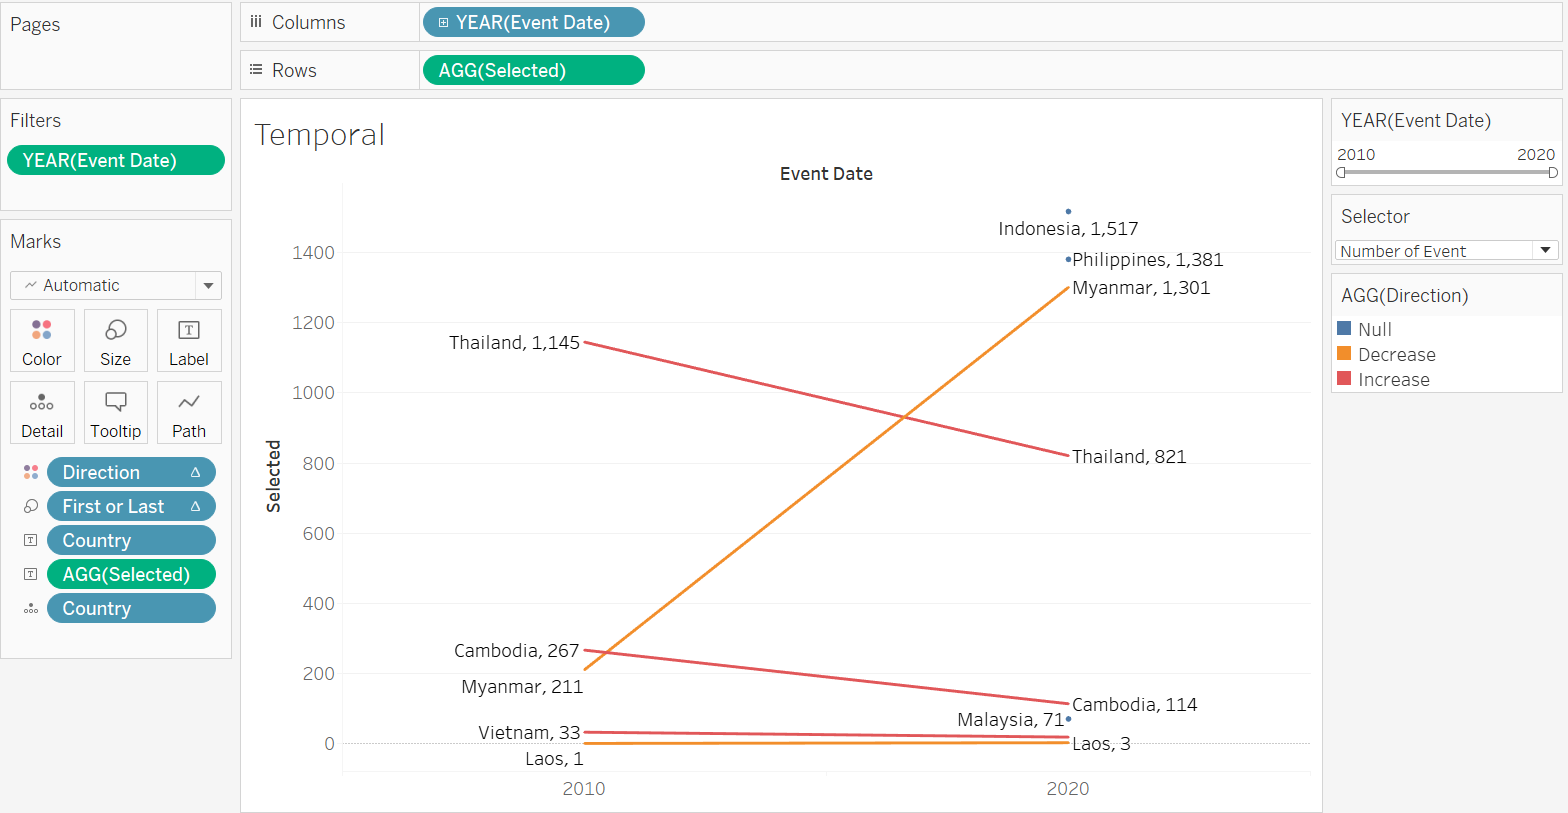The width and height of the screenshot is (1568, 813).
Task: Click the Decrease orange legend swatch
Action: pyautogui.click(x=1344, y=354)
